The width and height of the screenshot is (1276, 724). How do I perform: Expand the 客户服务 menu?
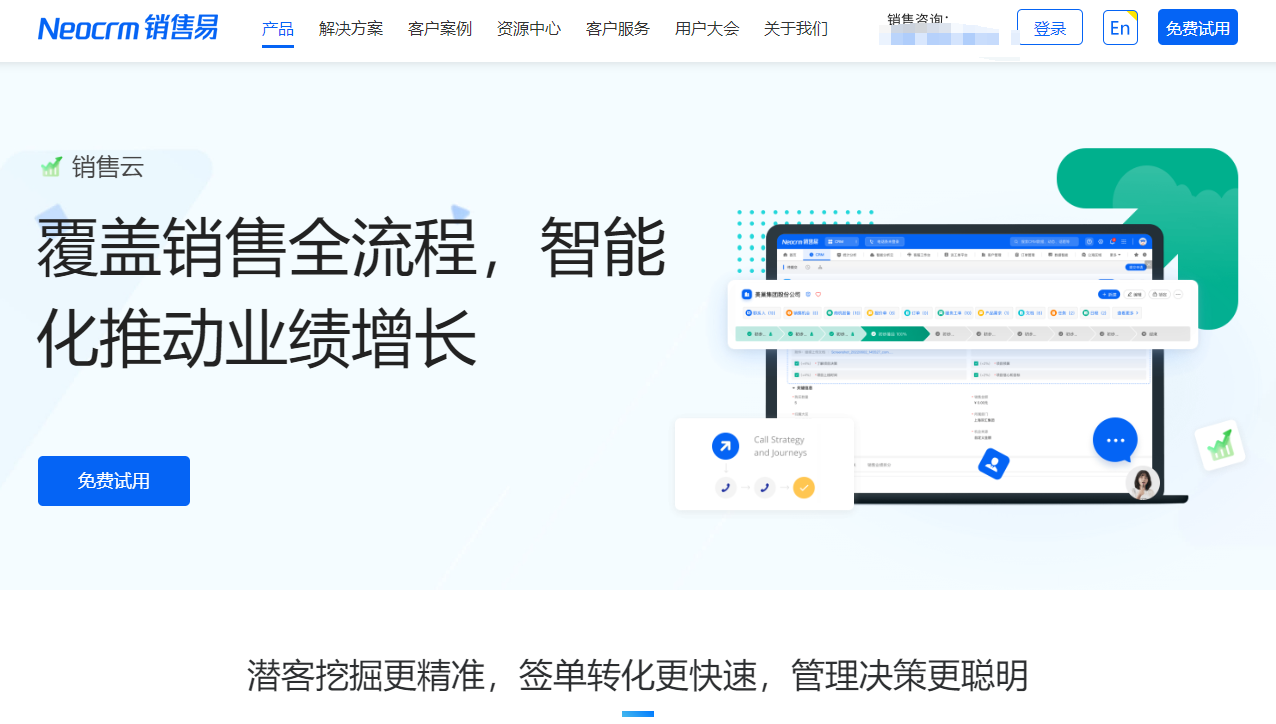(618, 28)
